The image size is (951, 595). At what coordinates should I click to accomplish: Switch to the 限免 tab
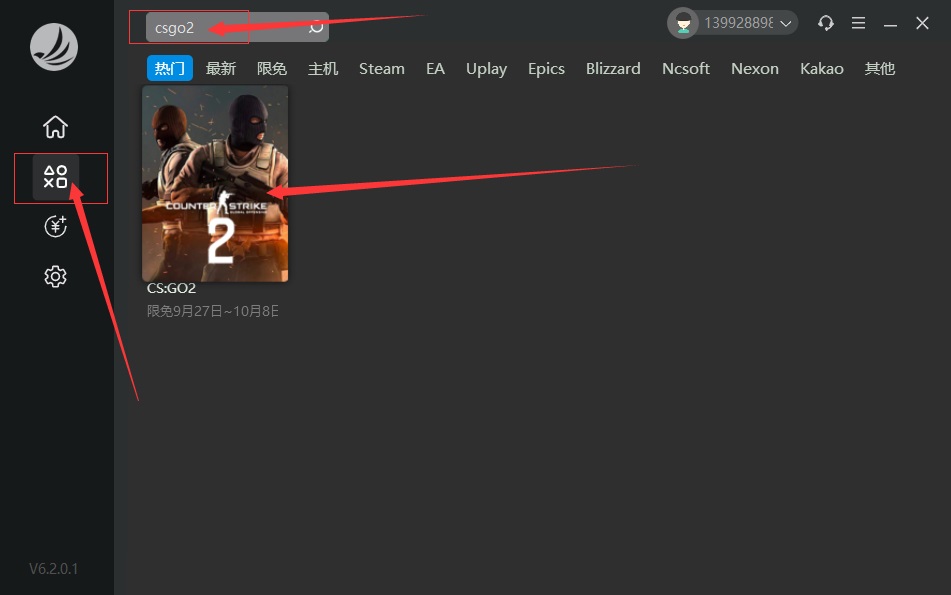click(x=272, y=69)
